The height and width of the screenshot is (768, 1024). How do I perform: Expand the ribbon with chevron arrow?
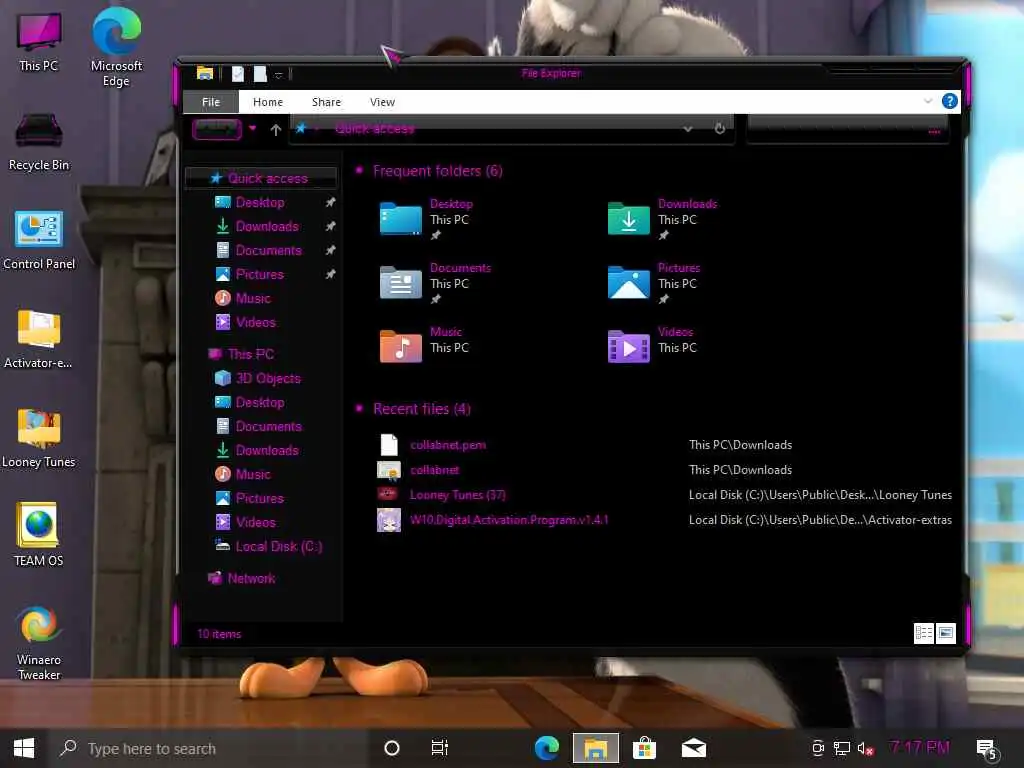(x=927, y=101)
